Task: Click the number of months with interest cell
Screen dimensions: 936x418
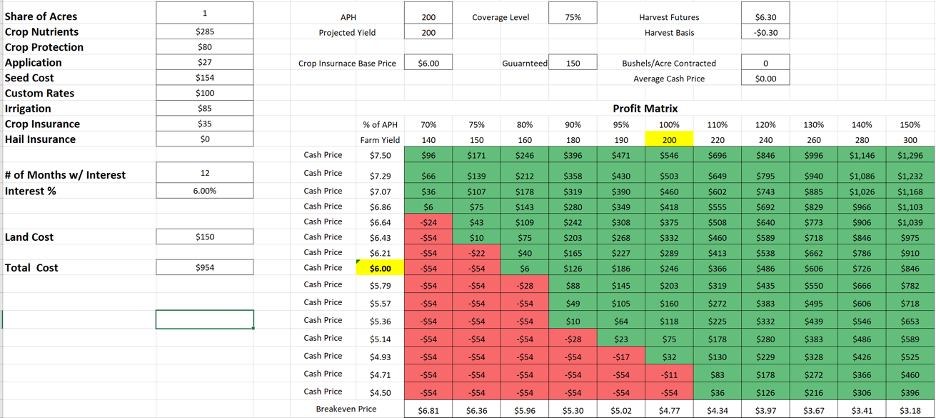Action: [x=204, y=174]
